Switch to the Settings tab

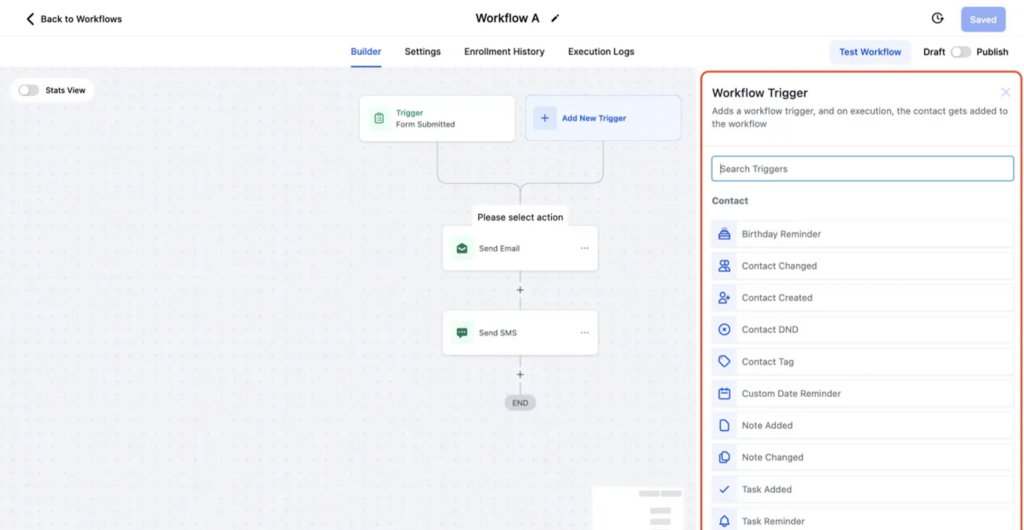[422, 52]
